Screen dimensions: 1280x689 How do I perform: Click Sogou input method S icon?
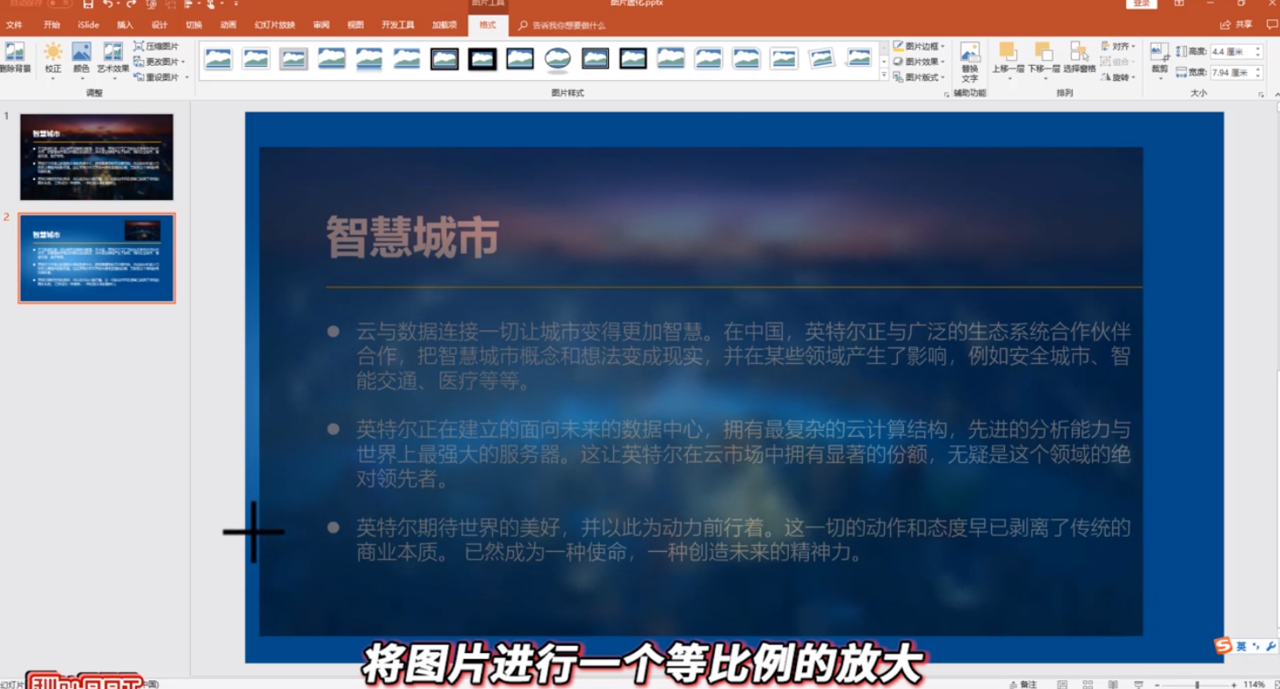pyautogui.click(x=1224, y=646)
